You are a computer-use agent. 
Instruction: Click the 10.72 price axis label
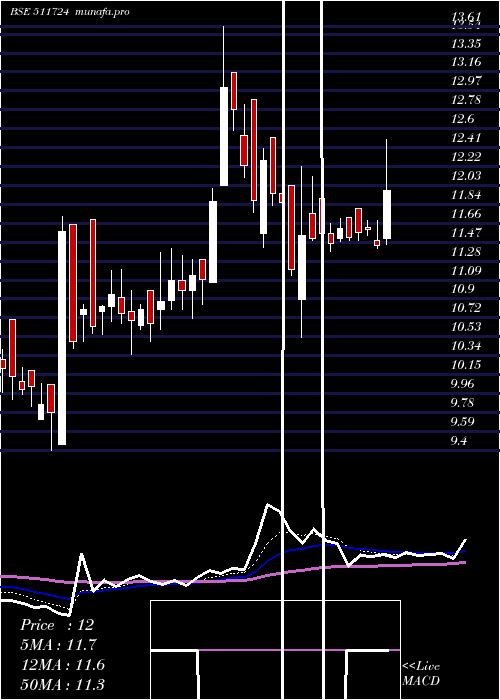467,308
